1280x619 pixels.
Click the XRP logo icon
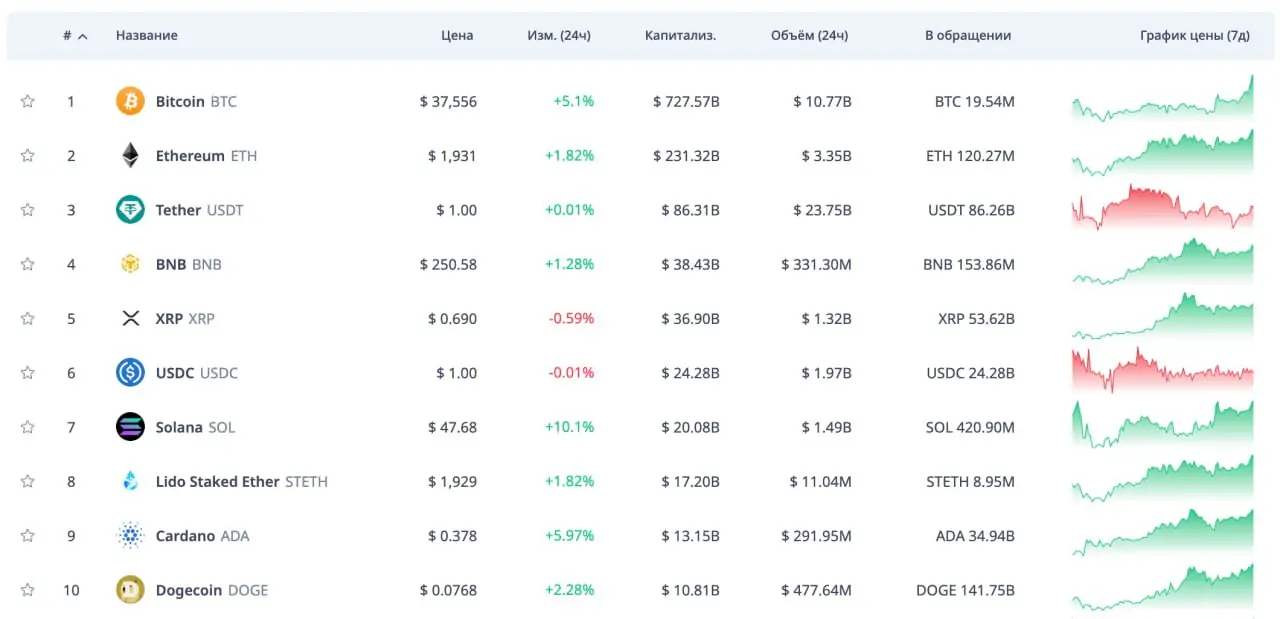coord(130,318)
